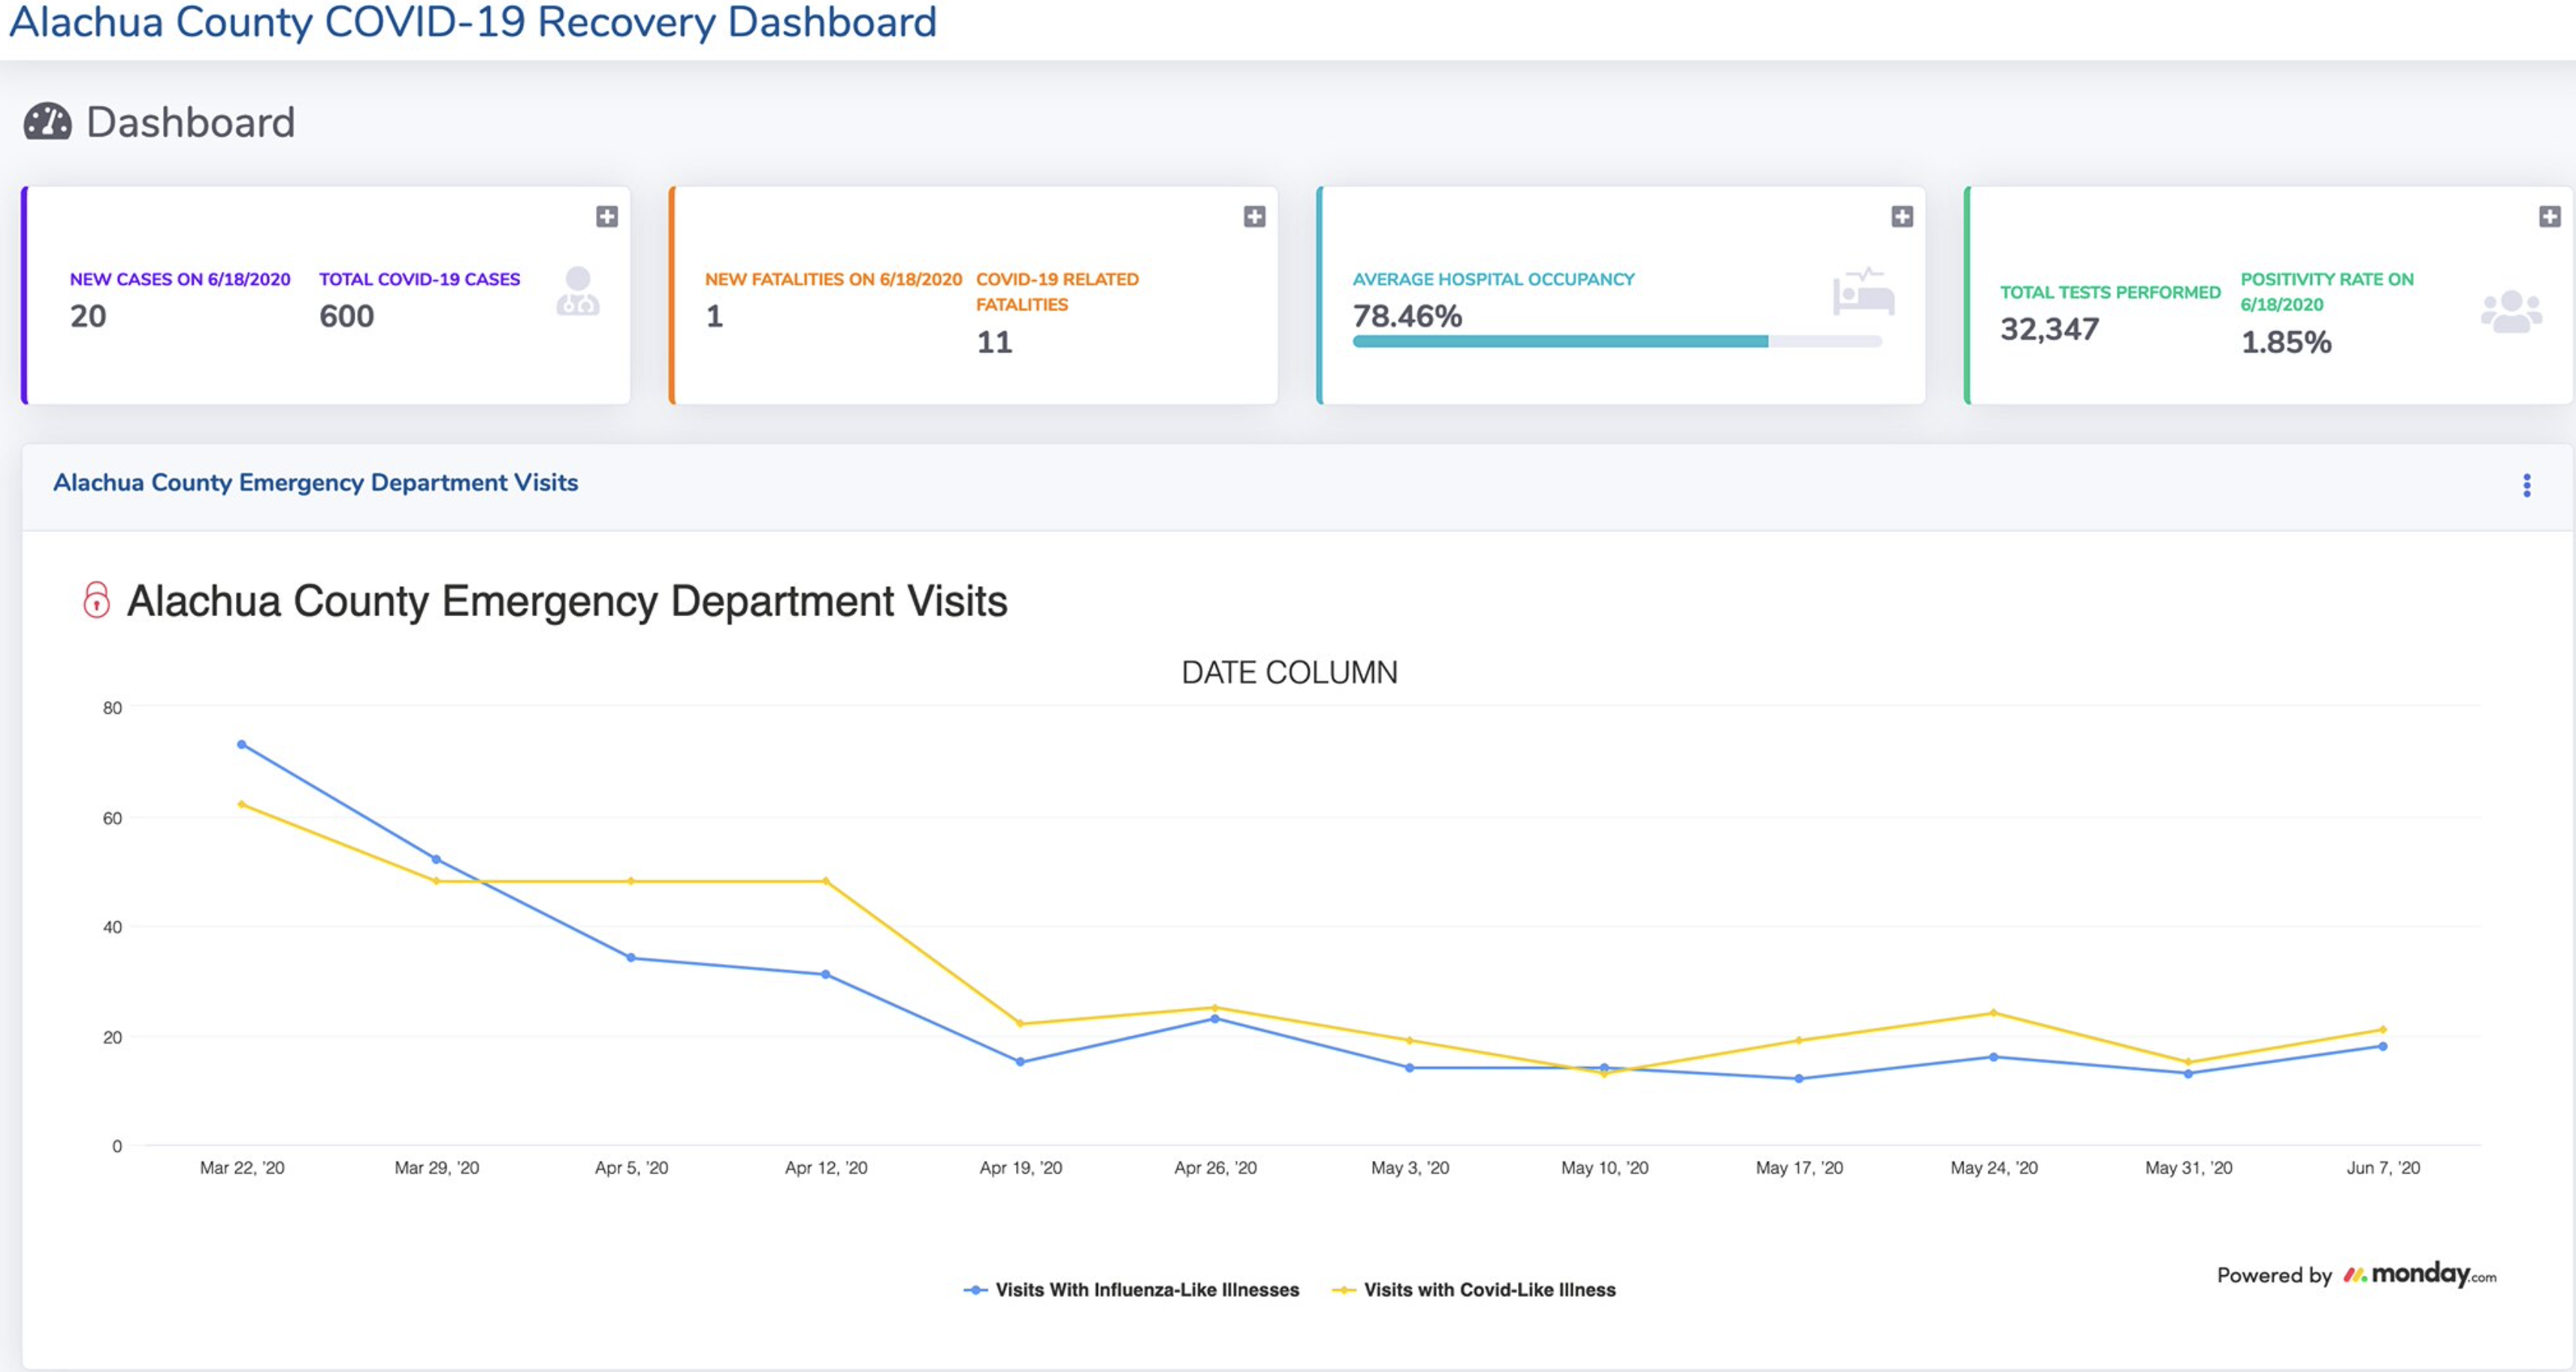Click the red lock icon beside chart title

pyautogui.click(x=96, y=600)
